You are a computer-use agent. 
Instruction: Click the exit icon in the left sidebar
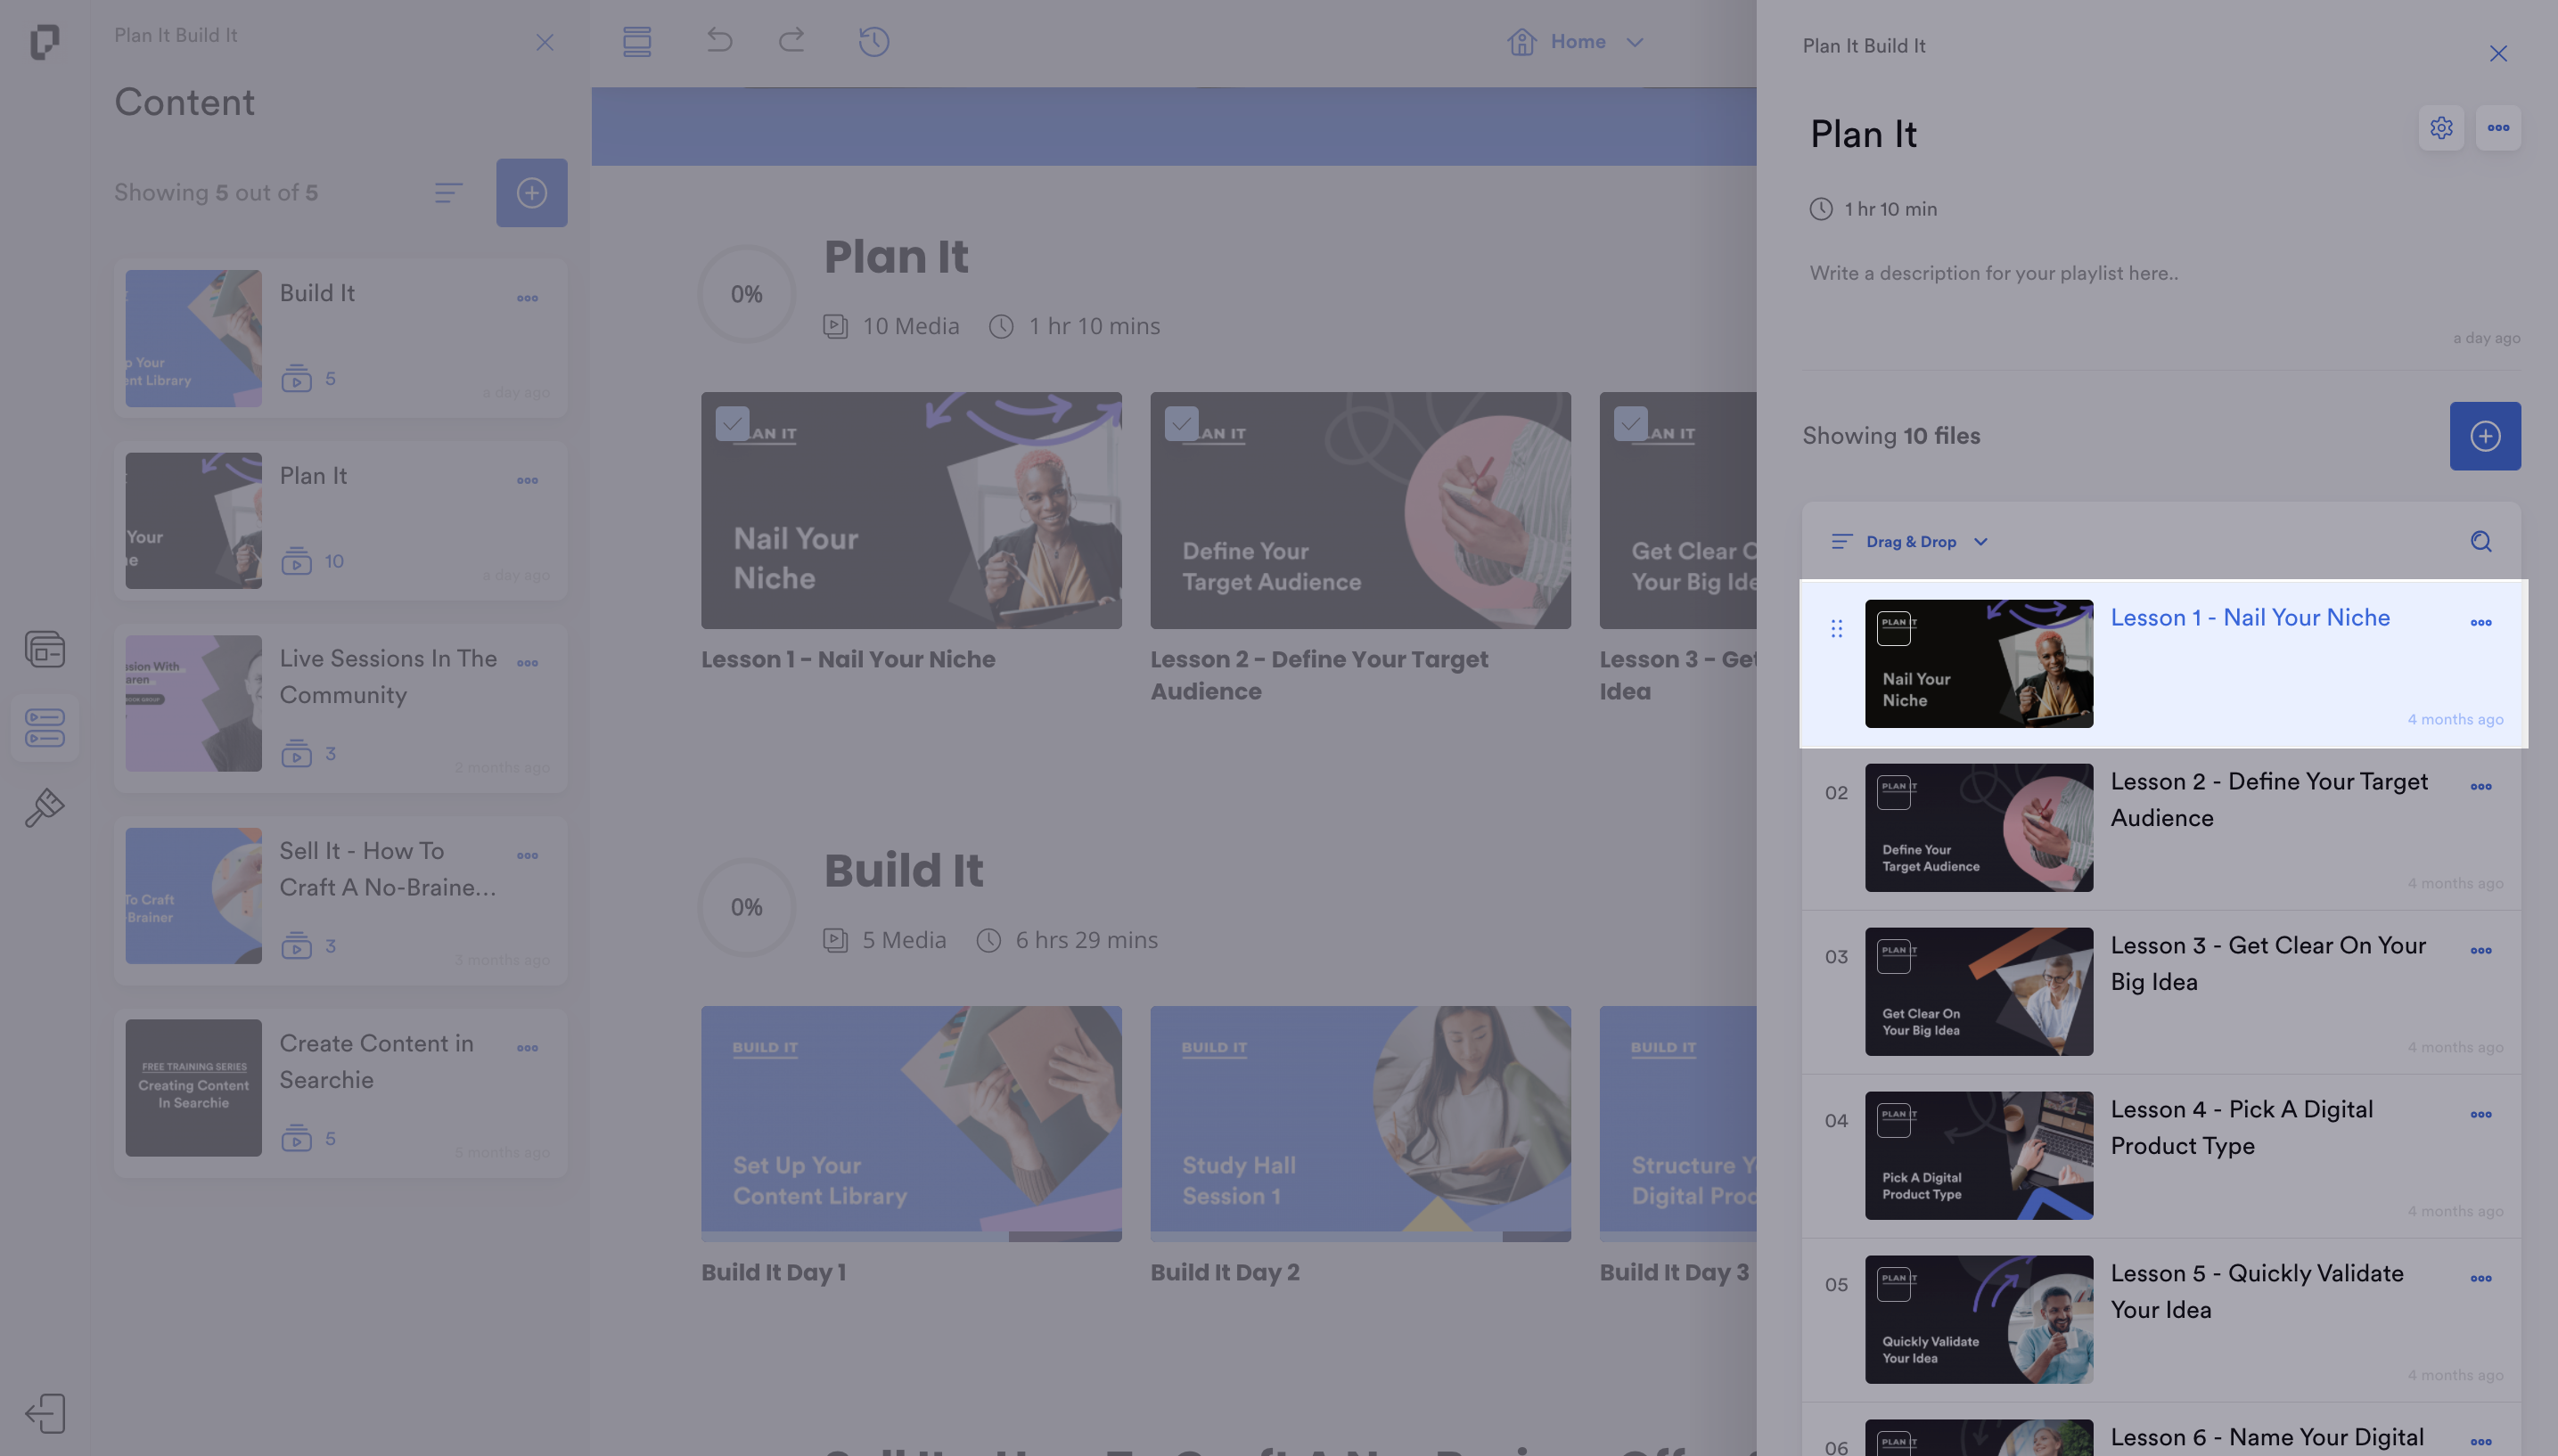pyautogui.click(x=44, y=1413)
